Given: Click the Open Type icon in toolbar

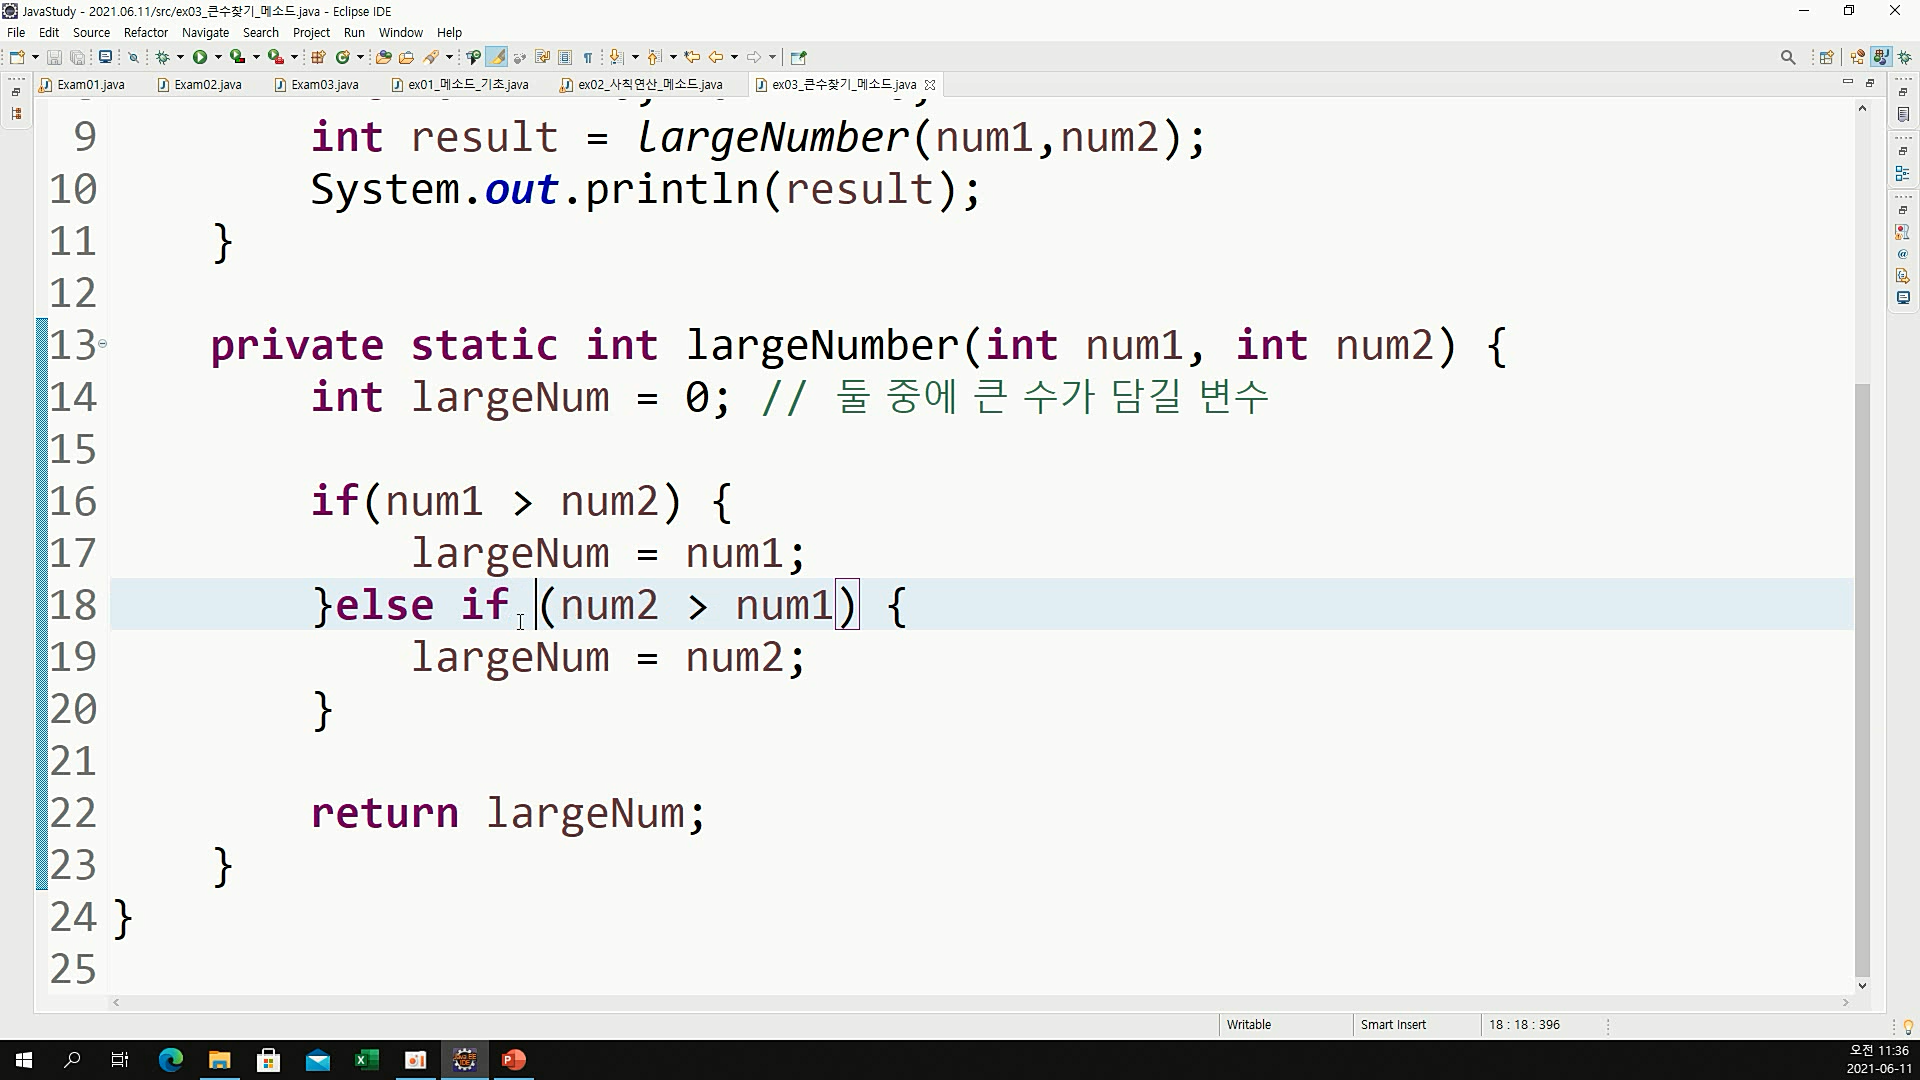Looking at the screenshot, I should pos(383,57).
